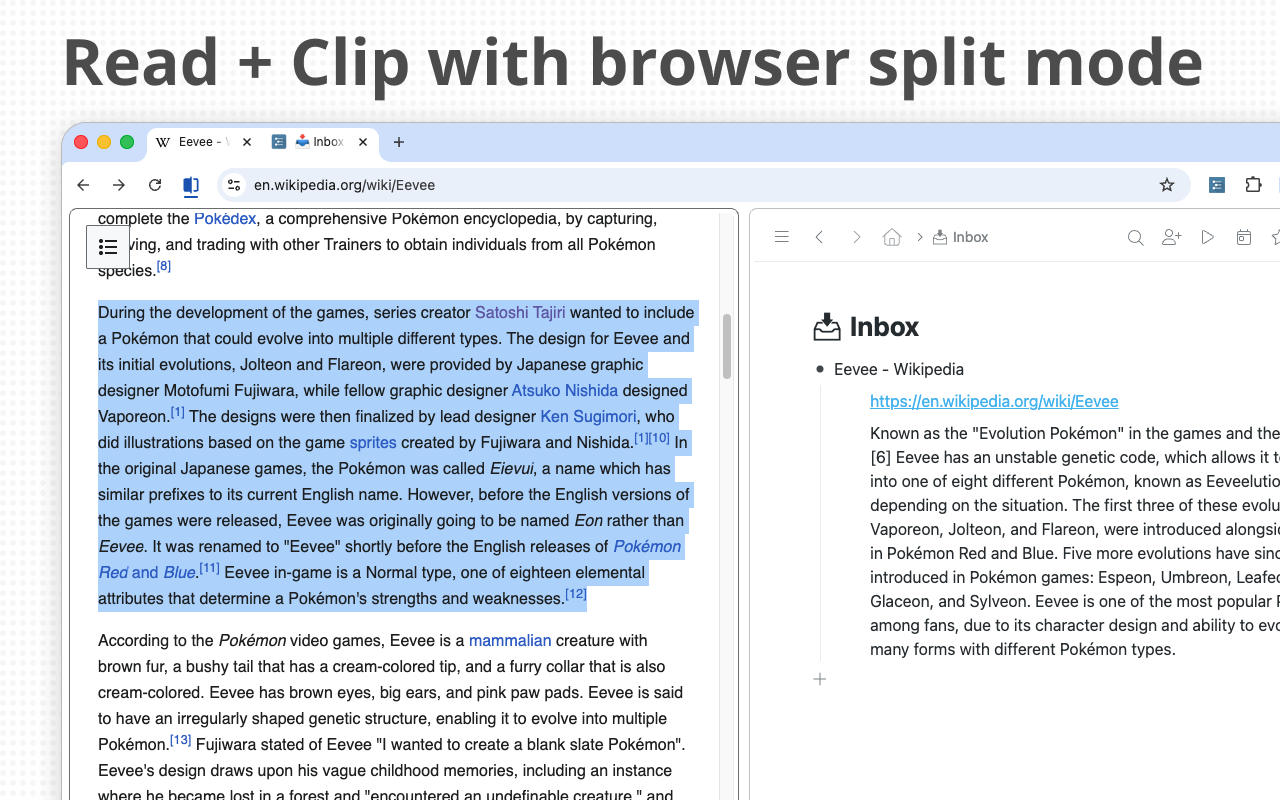Open the Atsuko Nishida link
The height and width of the screenshot is (800, 1280).
pyautogui.click(x=565, y=390)
